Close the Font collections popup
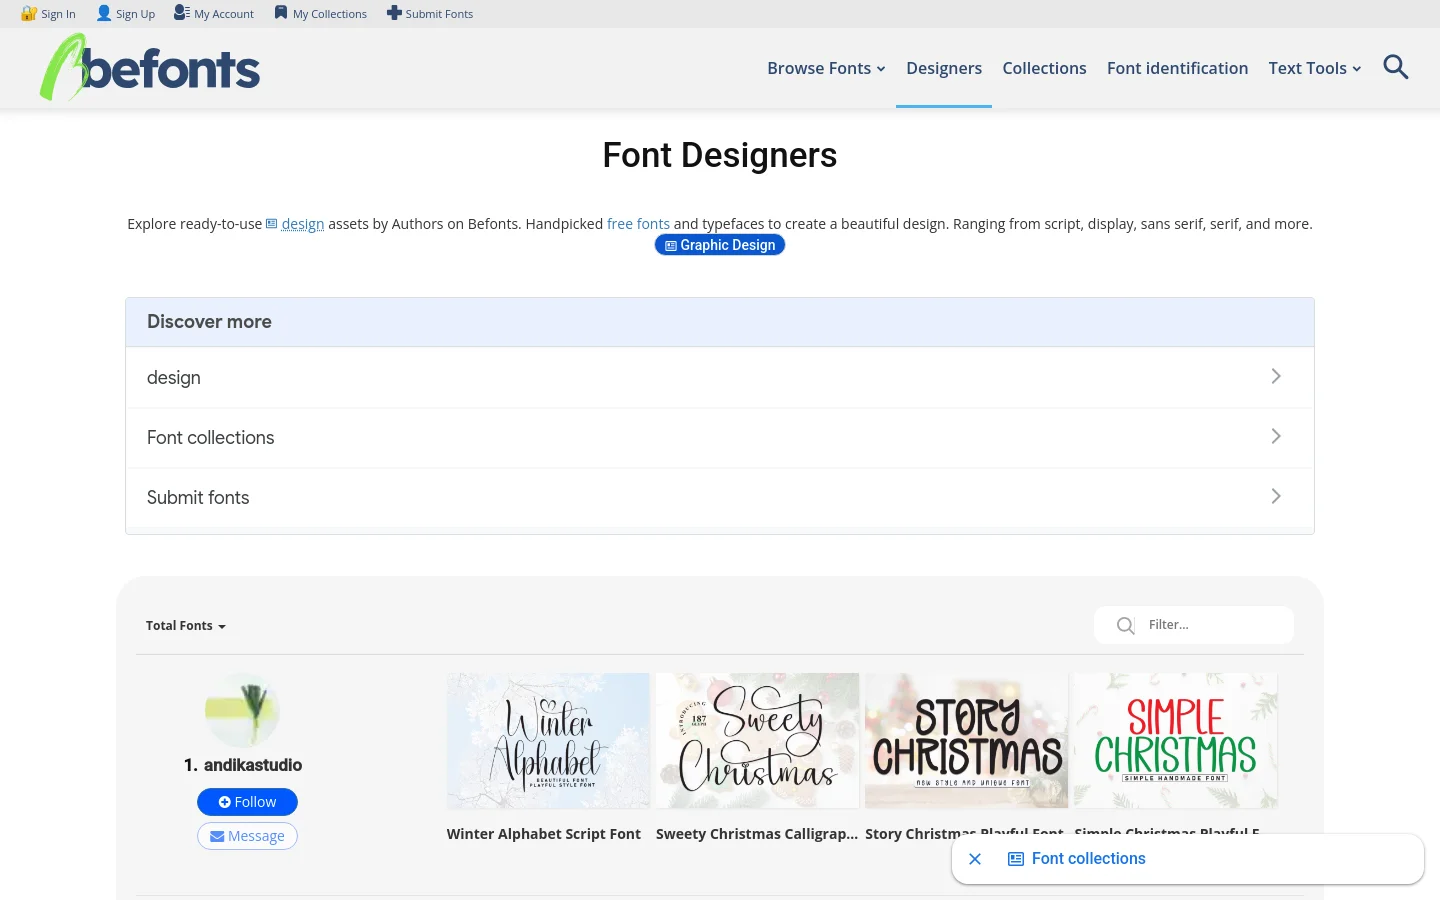Viewport: 1440px width, 900px height. click(975, 859)
